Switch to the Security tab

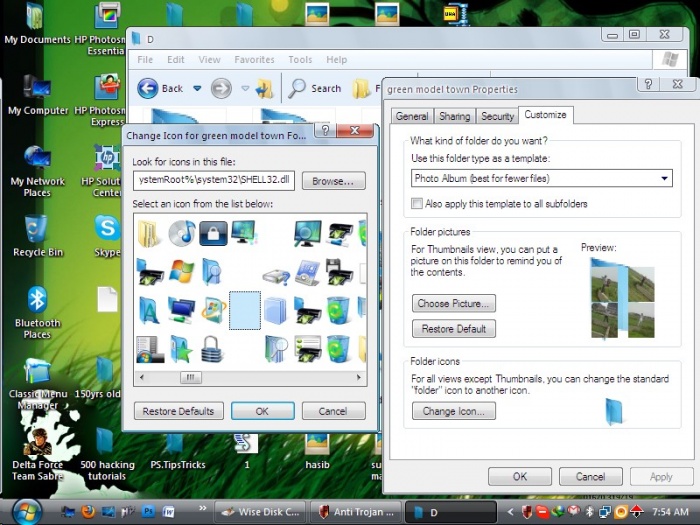click(x=497, y=116)
